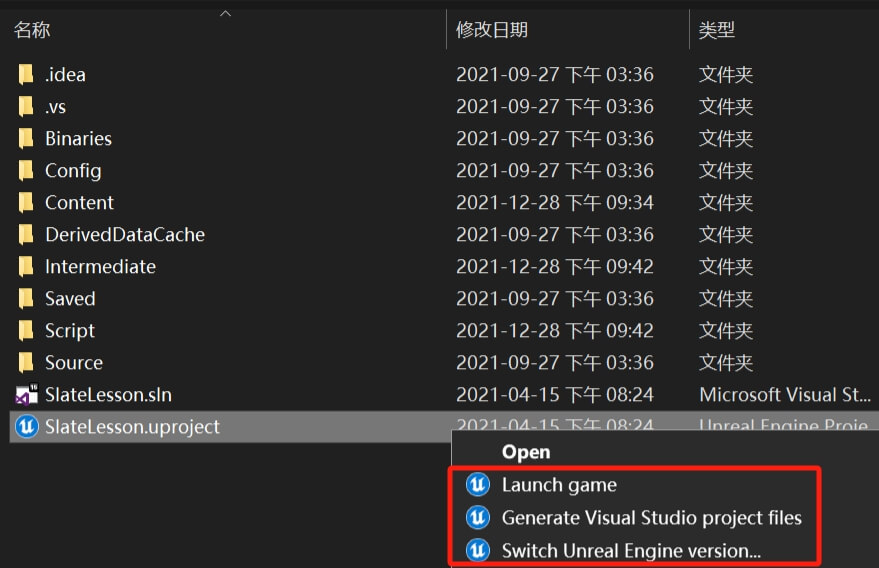Click the Source folder icon
Screen dimensions: 879x568
(27, 363)
